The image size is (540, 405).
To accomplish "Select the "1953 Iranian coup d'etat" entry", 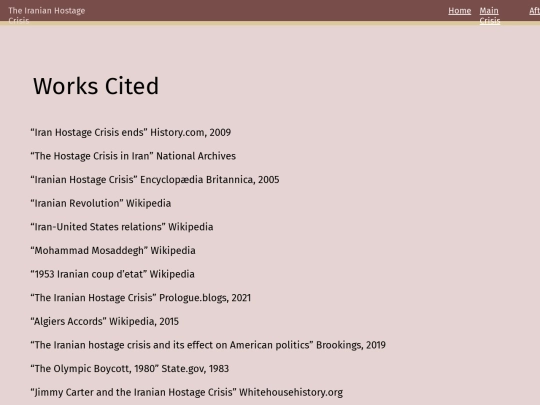I will click(112, 274).
